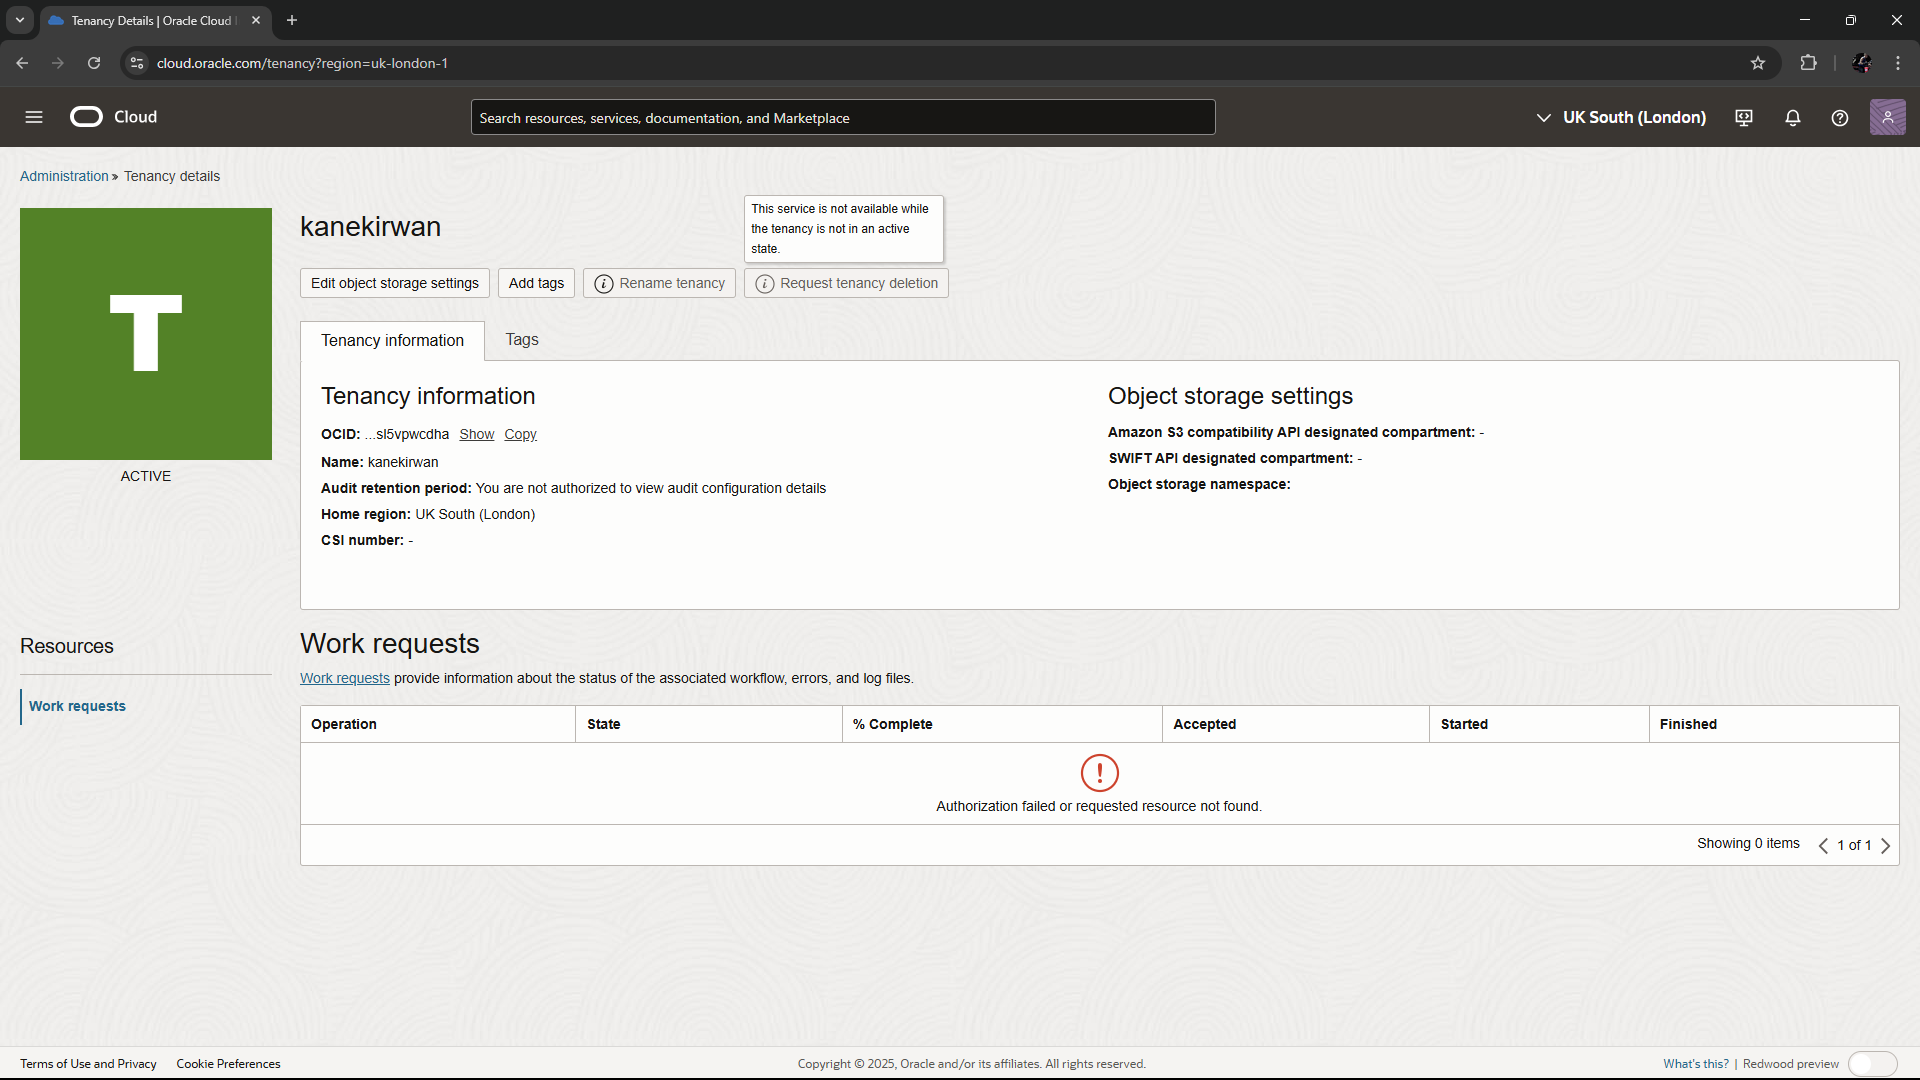Click the green tenancy T thumbnail
This screenshot has height=1080, width=1920.
(x=146, y=334)
